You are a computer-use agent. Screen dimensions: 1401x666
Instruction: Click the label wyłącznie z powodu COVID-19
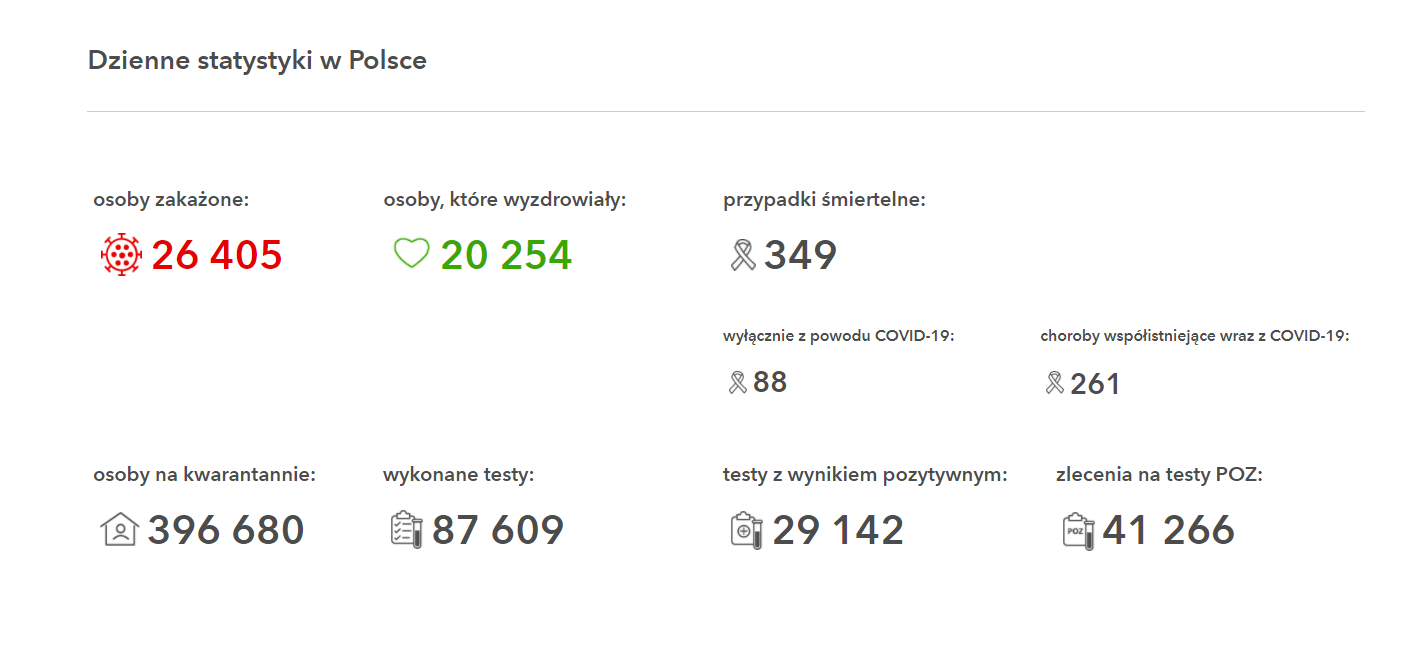839,336
